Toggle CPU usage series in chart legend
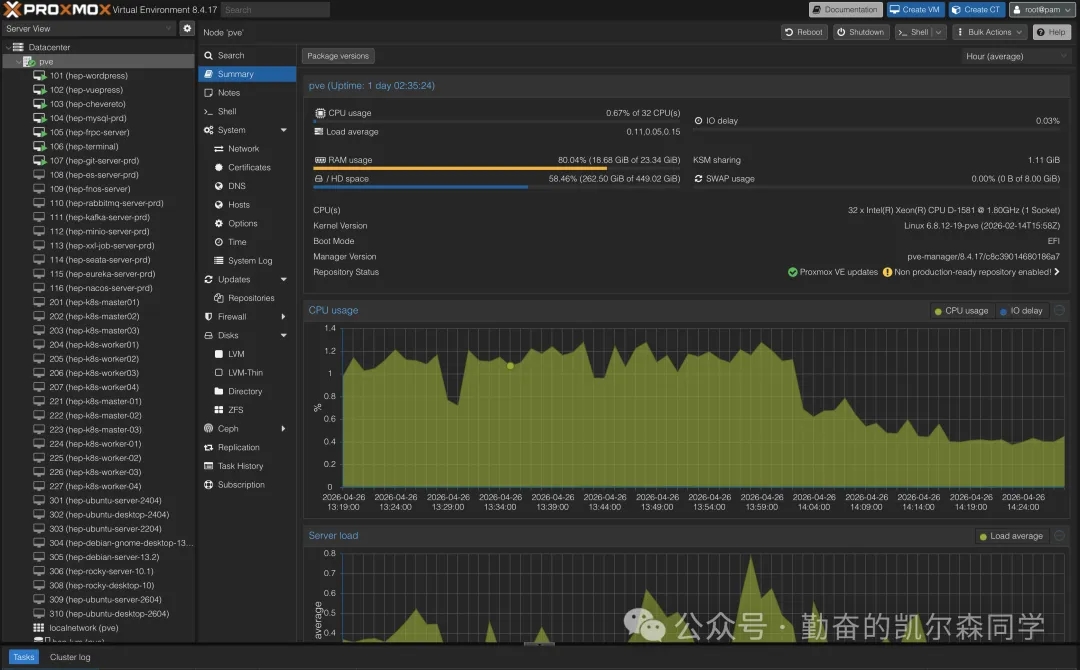This screenshot has height=670, width=1080. click(x=961, y=311)
